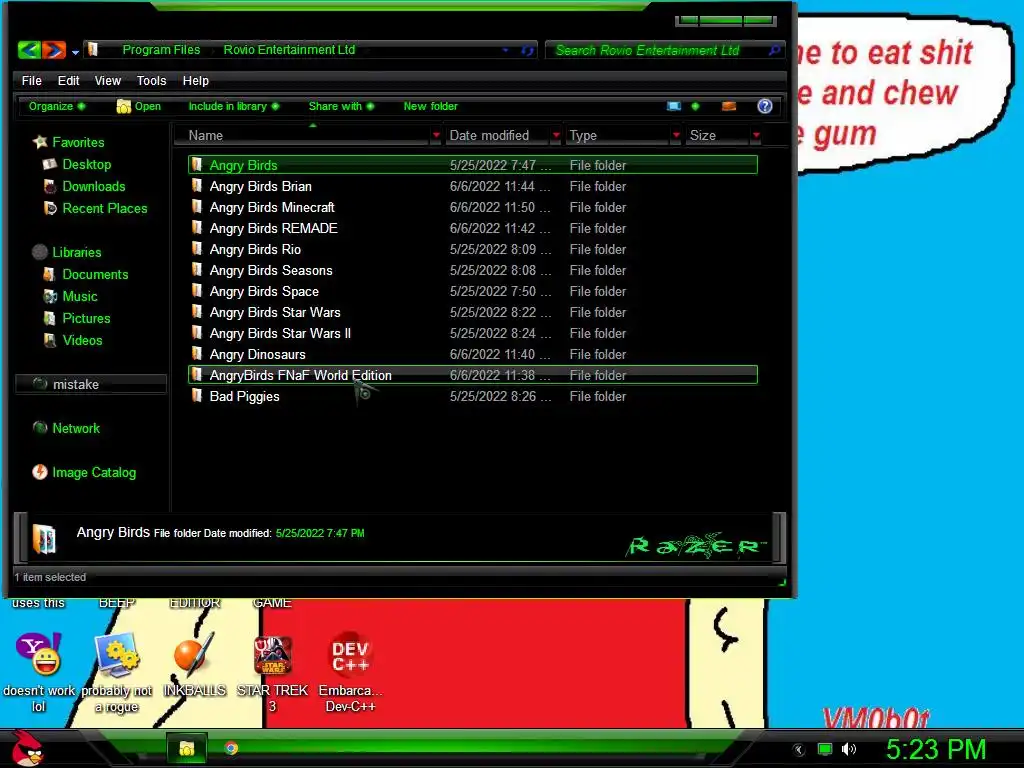This screenshot has width=1024, height=768.
Task: Select the Angry Birds Star Wars II folder
Action: coord(473,333)
